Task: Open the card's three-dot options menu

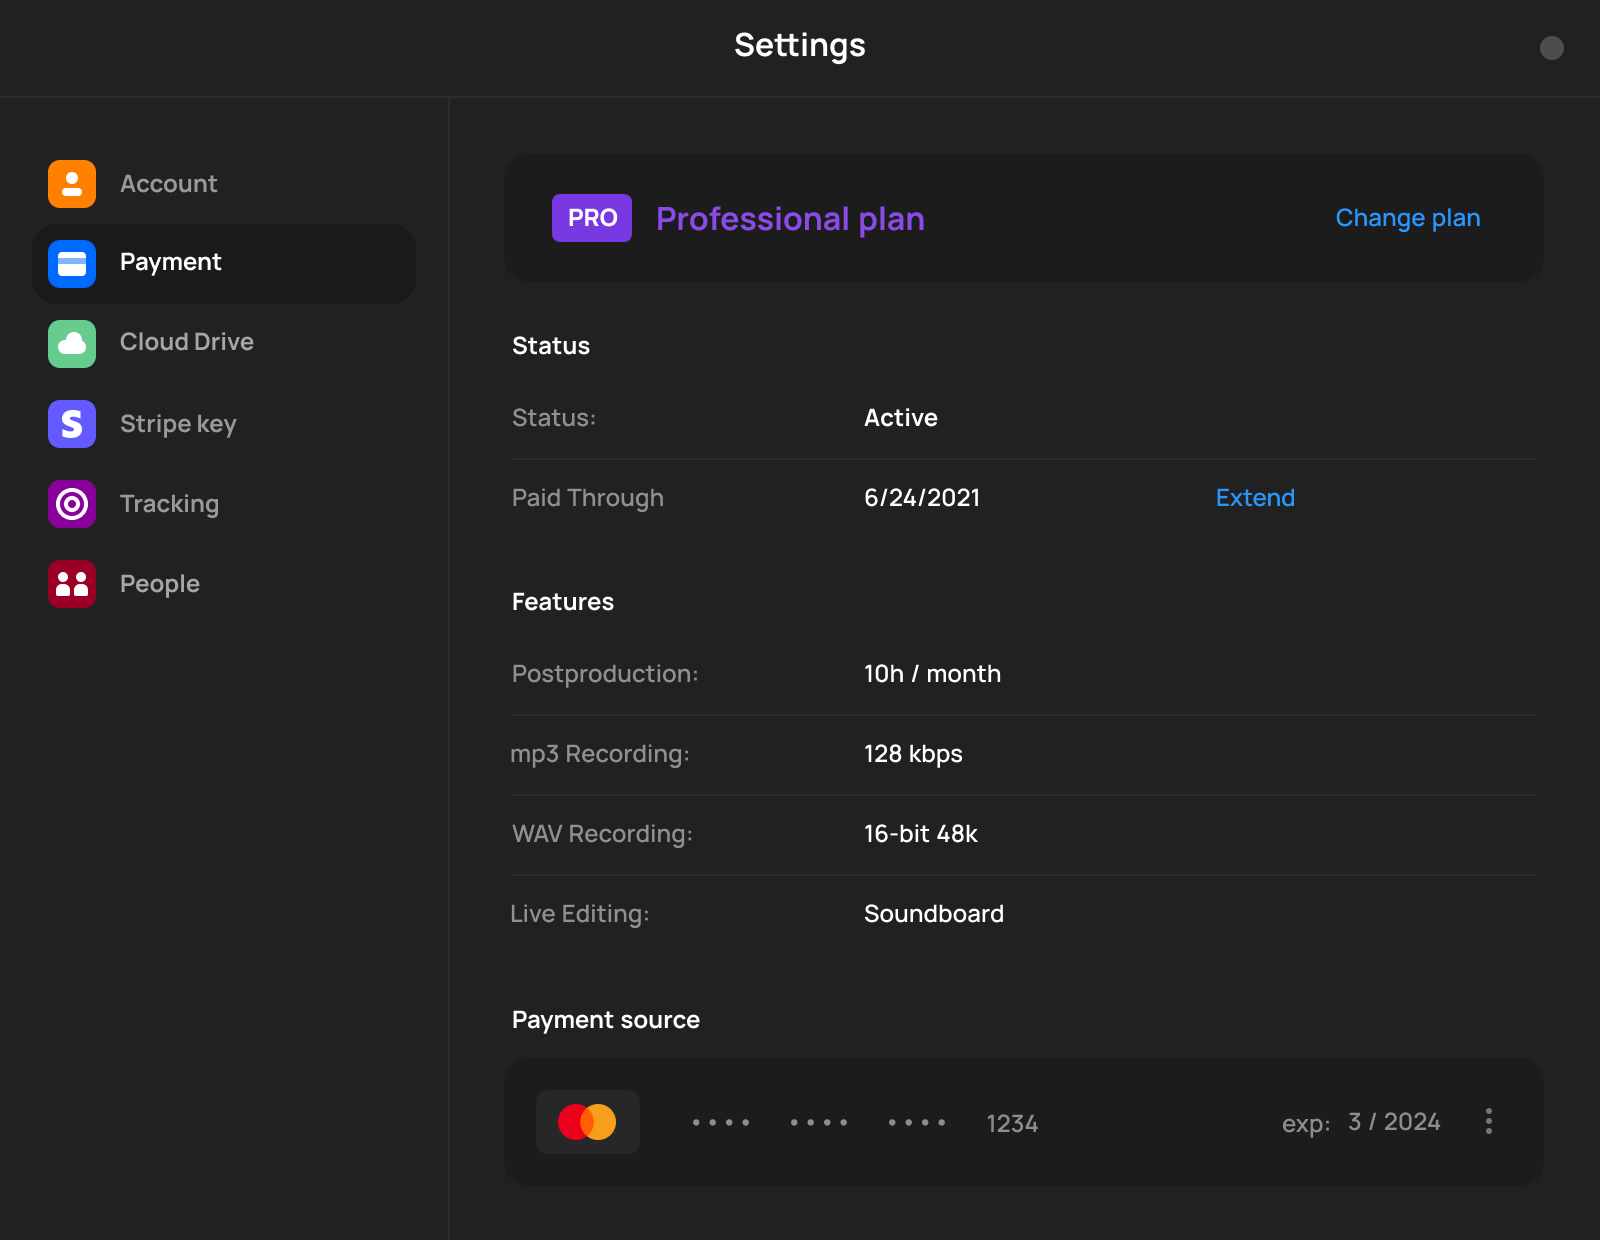Action: tap(1488, 1121)
